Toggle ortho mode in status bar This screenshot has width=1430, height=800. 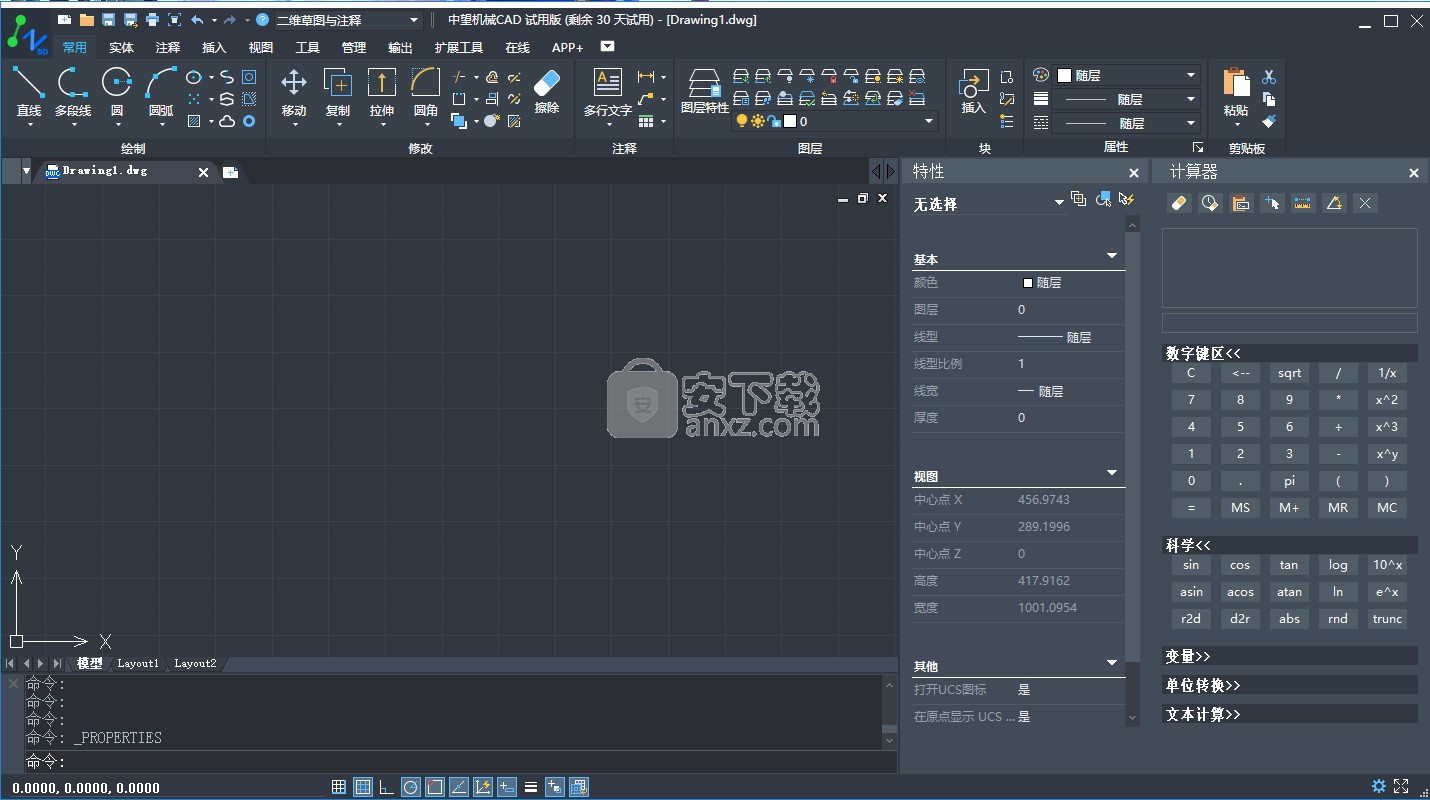[387, 787]
